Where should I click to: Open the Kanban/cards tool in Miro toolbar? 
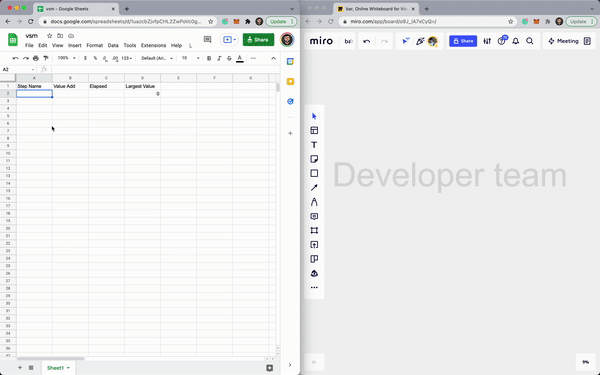point(314,259)
